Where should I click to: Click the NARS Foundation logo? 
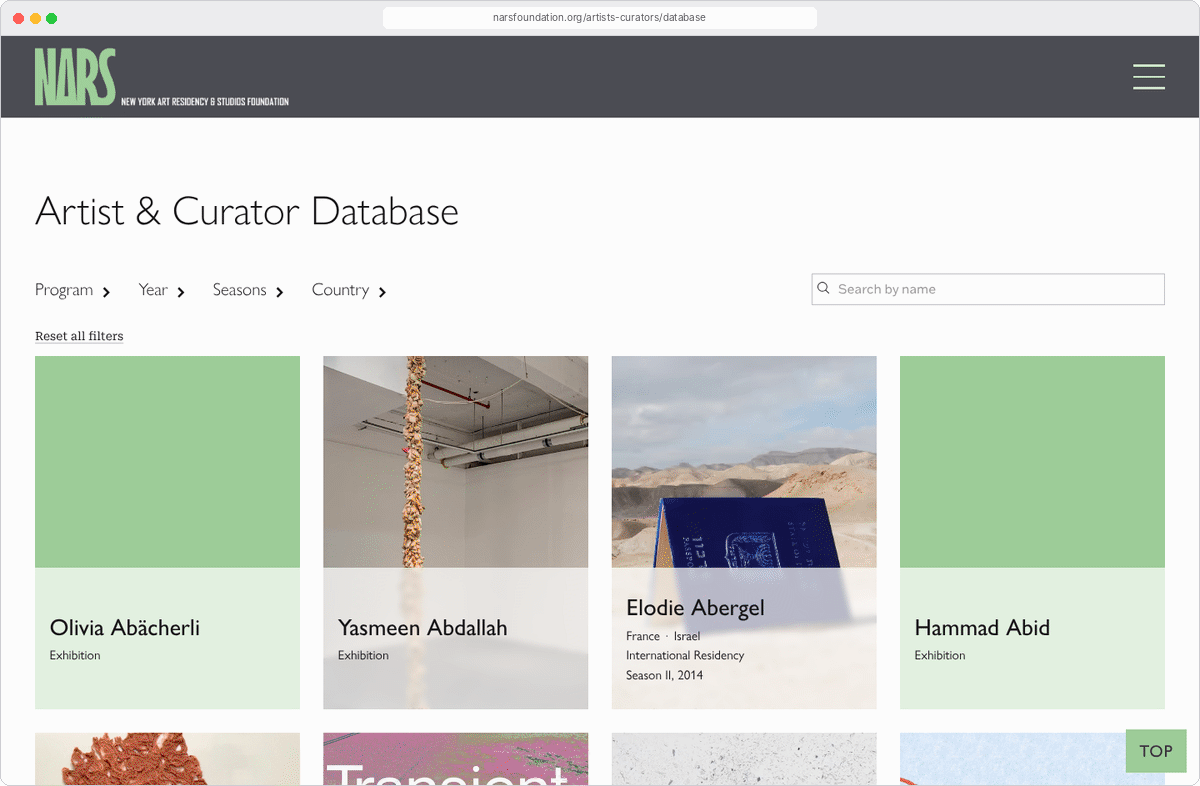pos(162,77)
